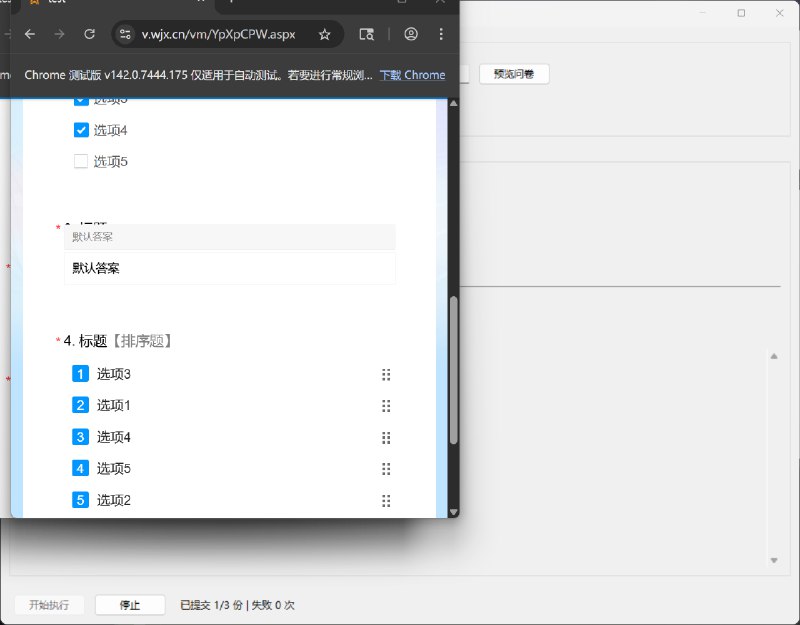Click the address bar URL
This screenshot has height=625, width=800.
[218, 34]
